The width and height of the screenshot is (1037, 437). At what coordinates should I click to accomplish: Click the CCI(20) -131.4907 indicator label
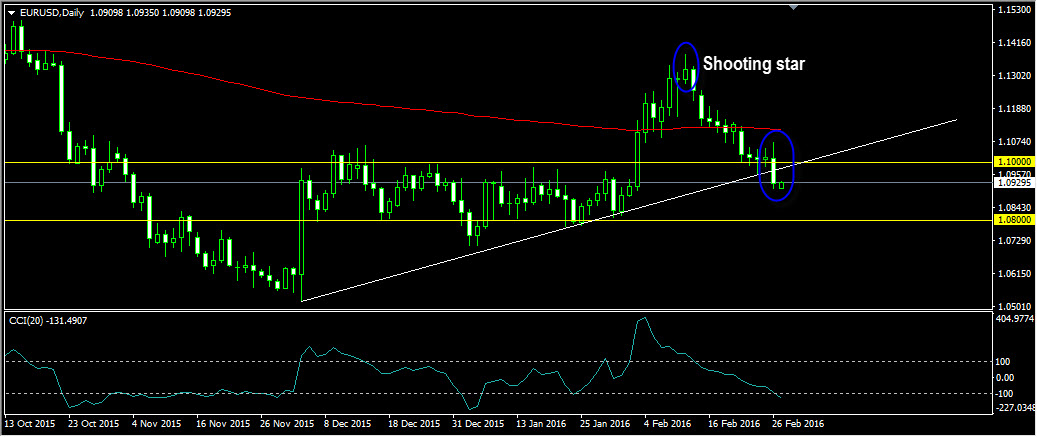coord(48,320)
